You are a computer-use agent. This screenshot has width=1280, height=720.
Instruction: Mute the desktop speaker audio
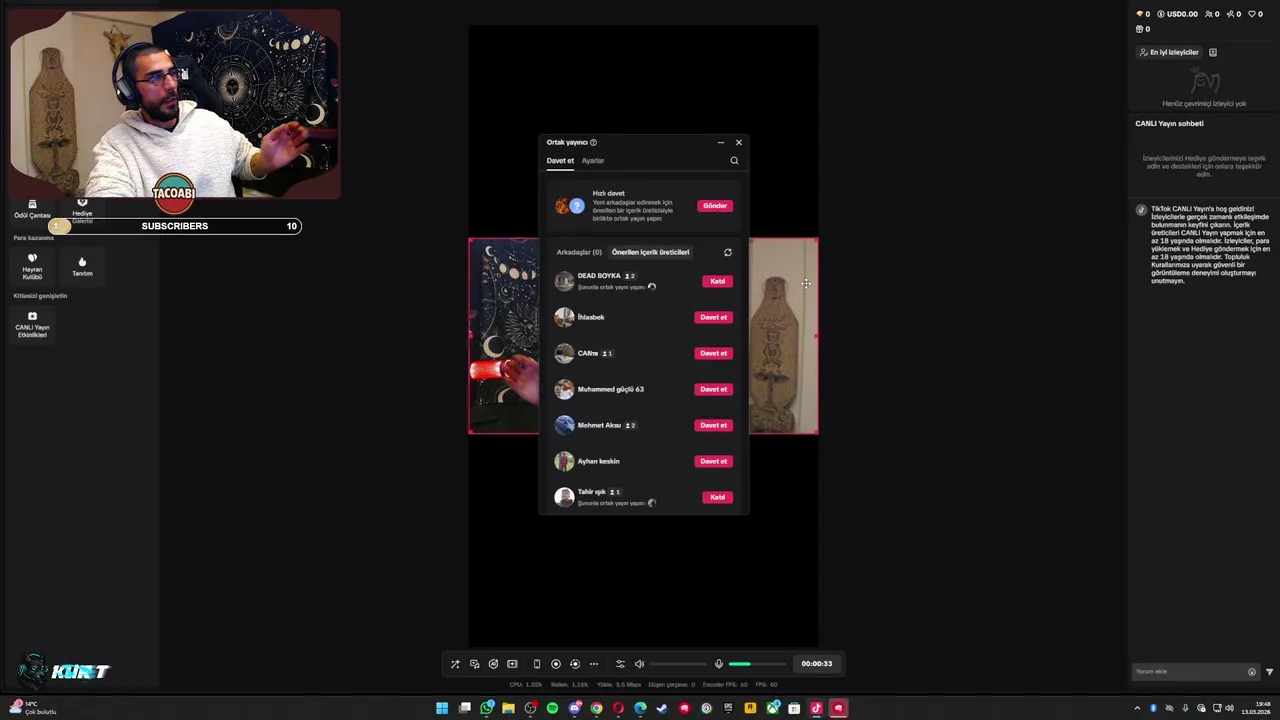[639, 664]
